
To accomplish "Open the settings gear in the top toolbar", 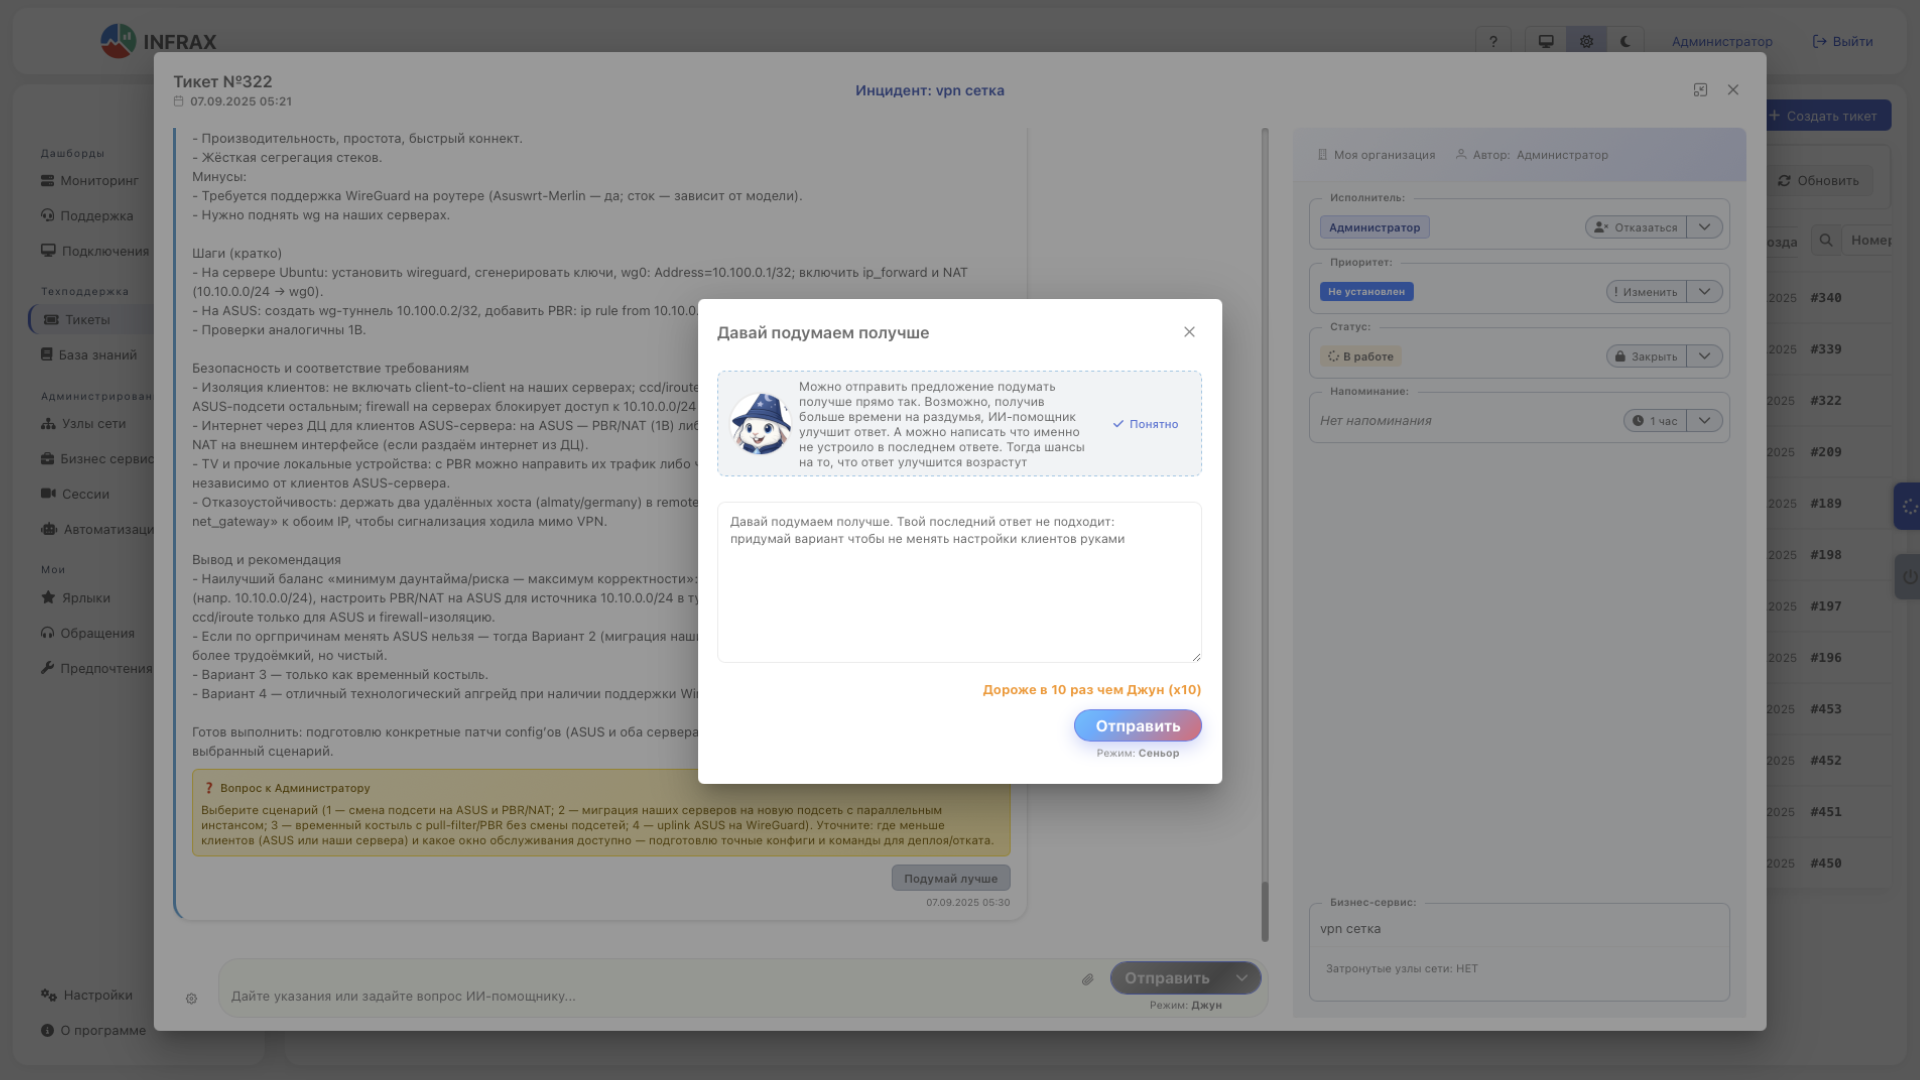I will (1586, 41).
